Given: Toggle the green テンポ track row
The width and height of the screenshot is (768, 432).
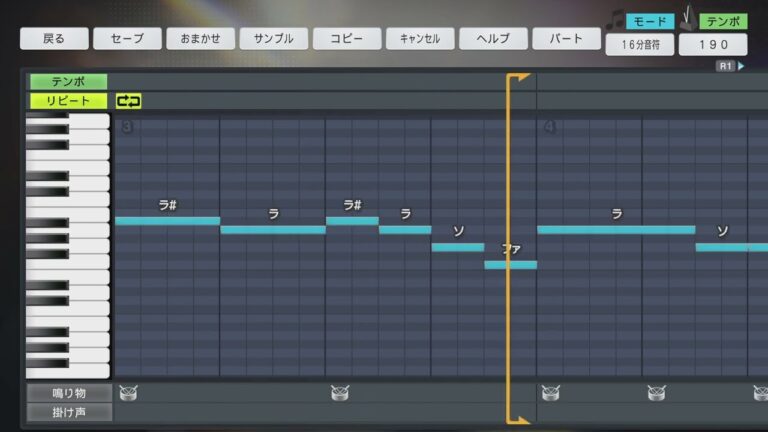Looking at the screenshot, I should (x=68, y=81).
